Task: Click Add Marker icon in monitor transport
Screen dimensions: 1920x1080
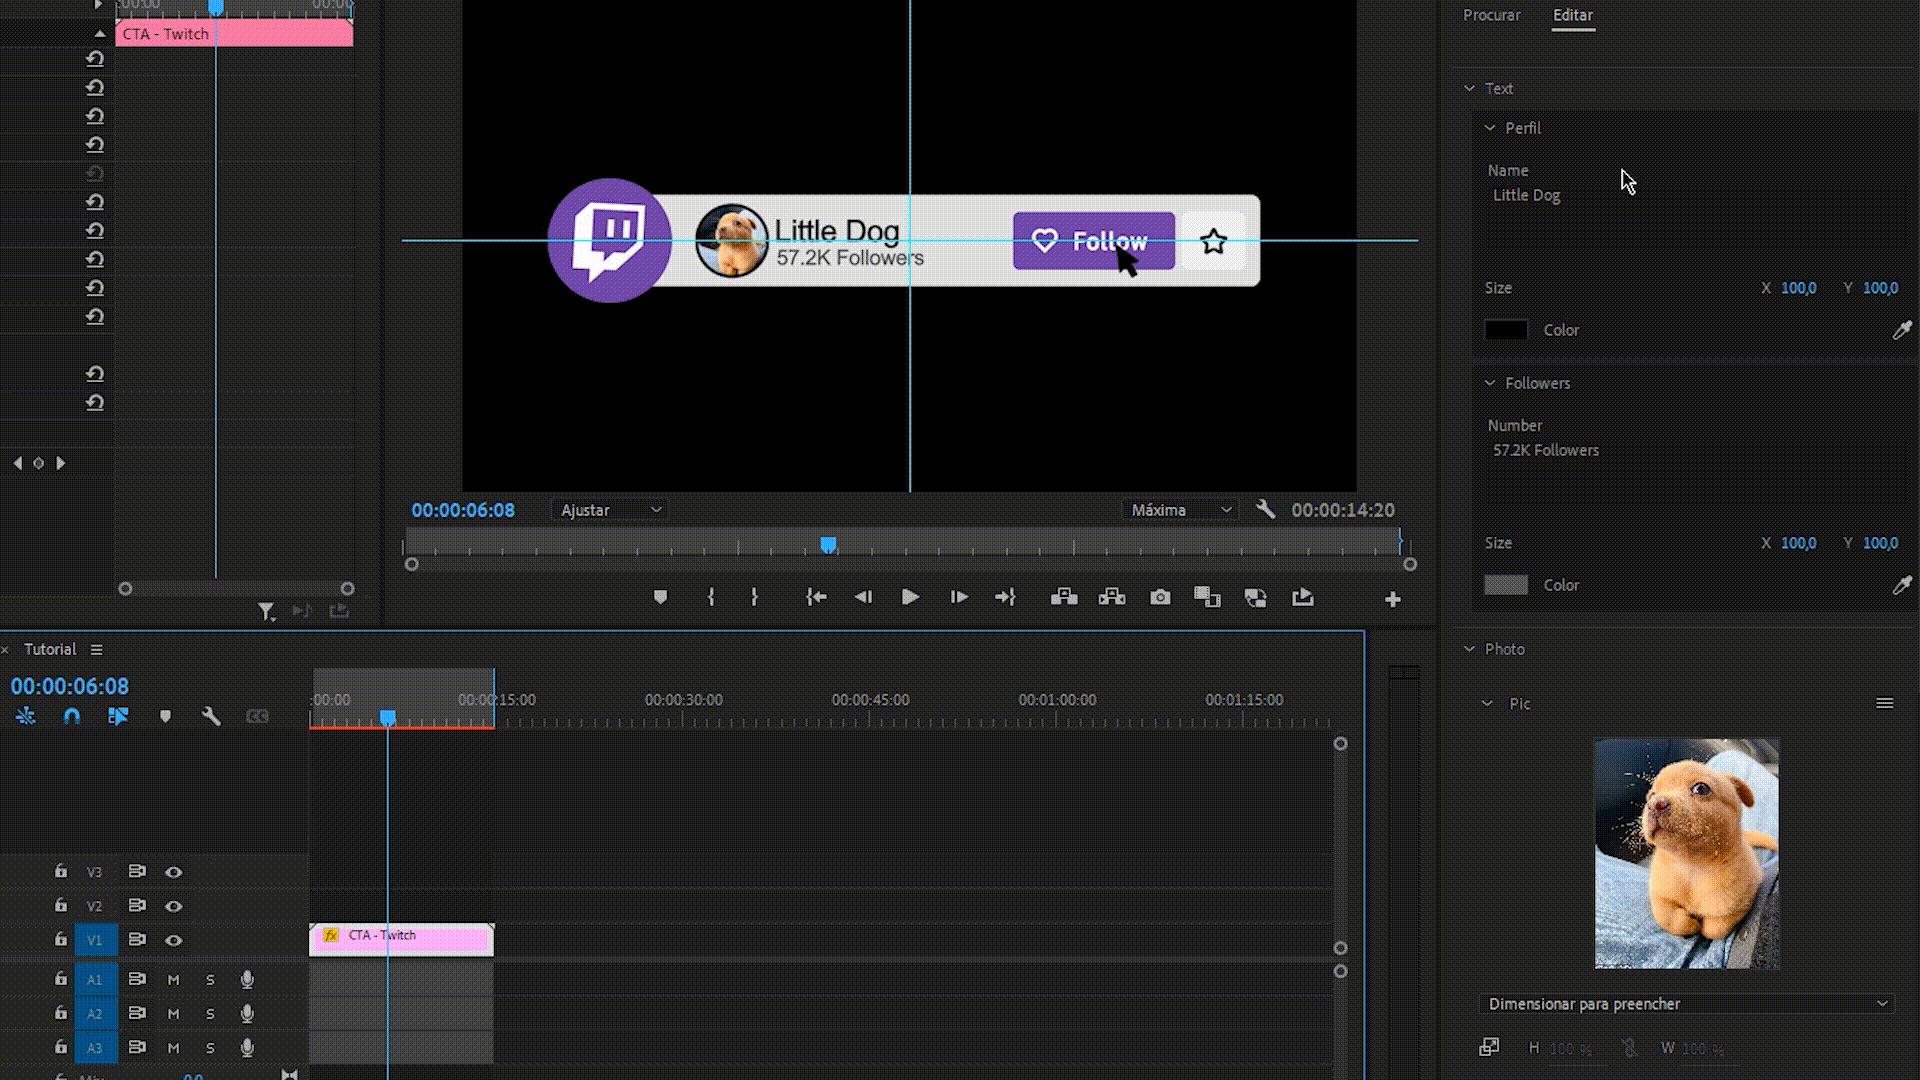Action: (x=660, y=597)
